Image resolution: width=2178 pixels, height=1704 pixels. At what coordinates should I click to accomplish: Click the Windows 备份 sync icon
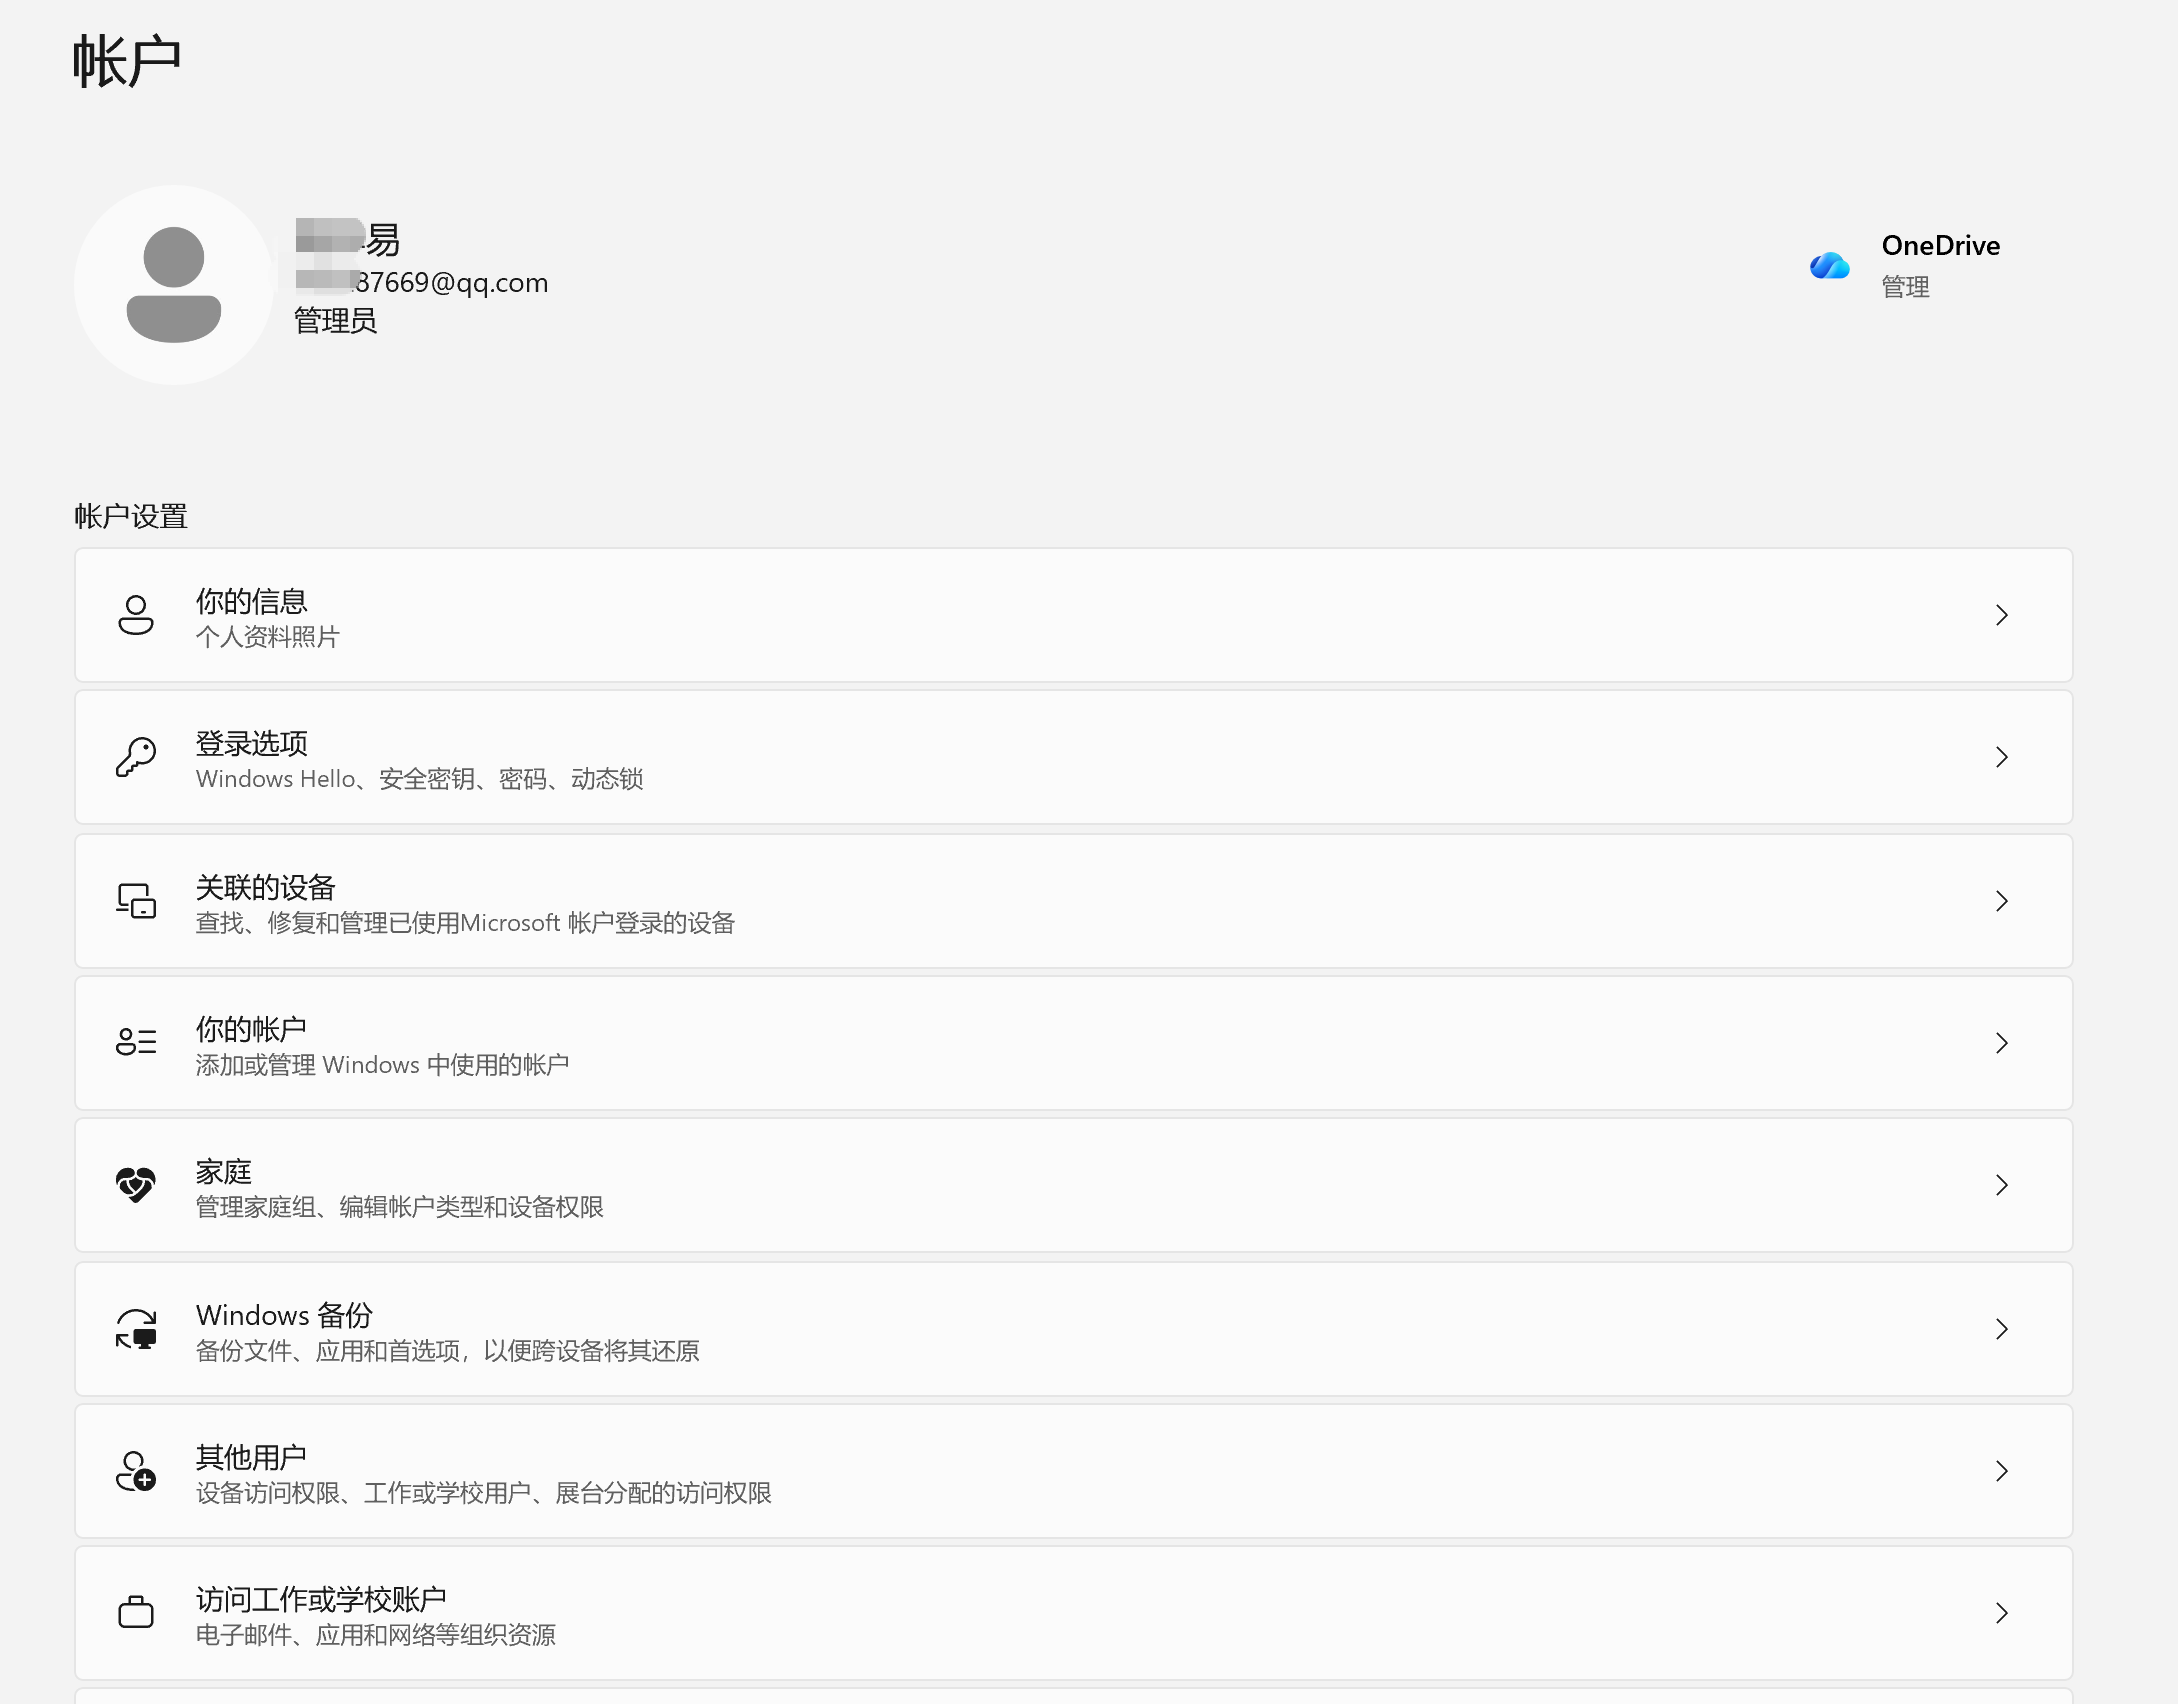(136, 1329)
